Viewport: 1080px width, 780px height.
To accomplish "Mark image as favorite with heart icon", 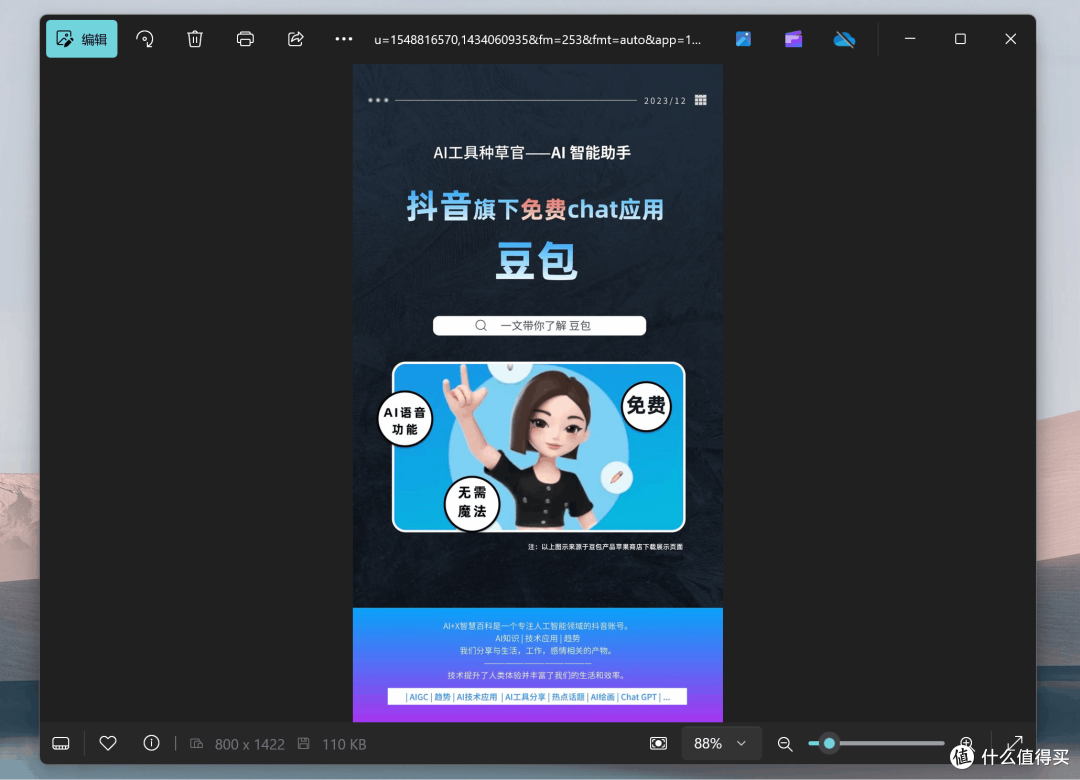I will click(x=108, y=743).
